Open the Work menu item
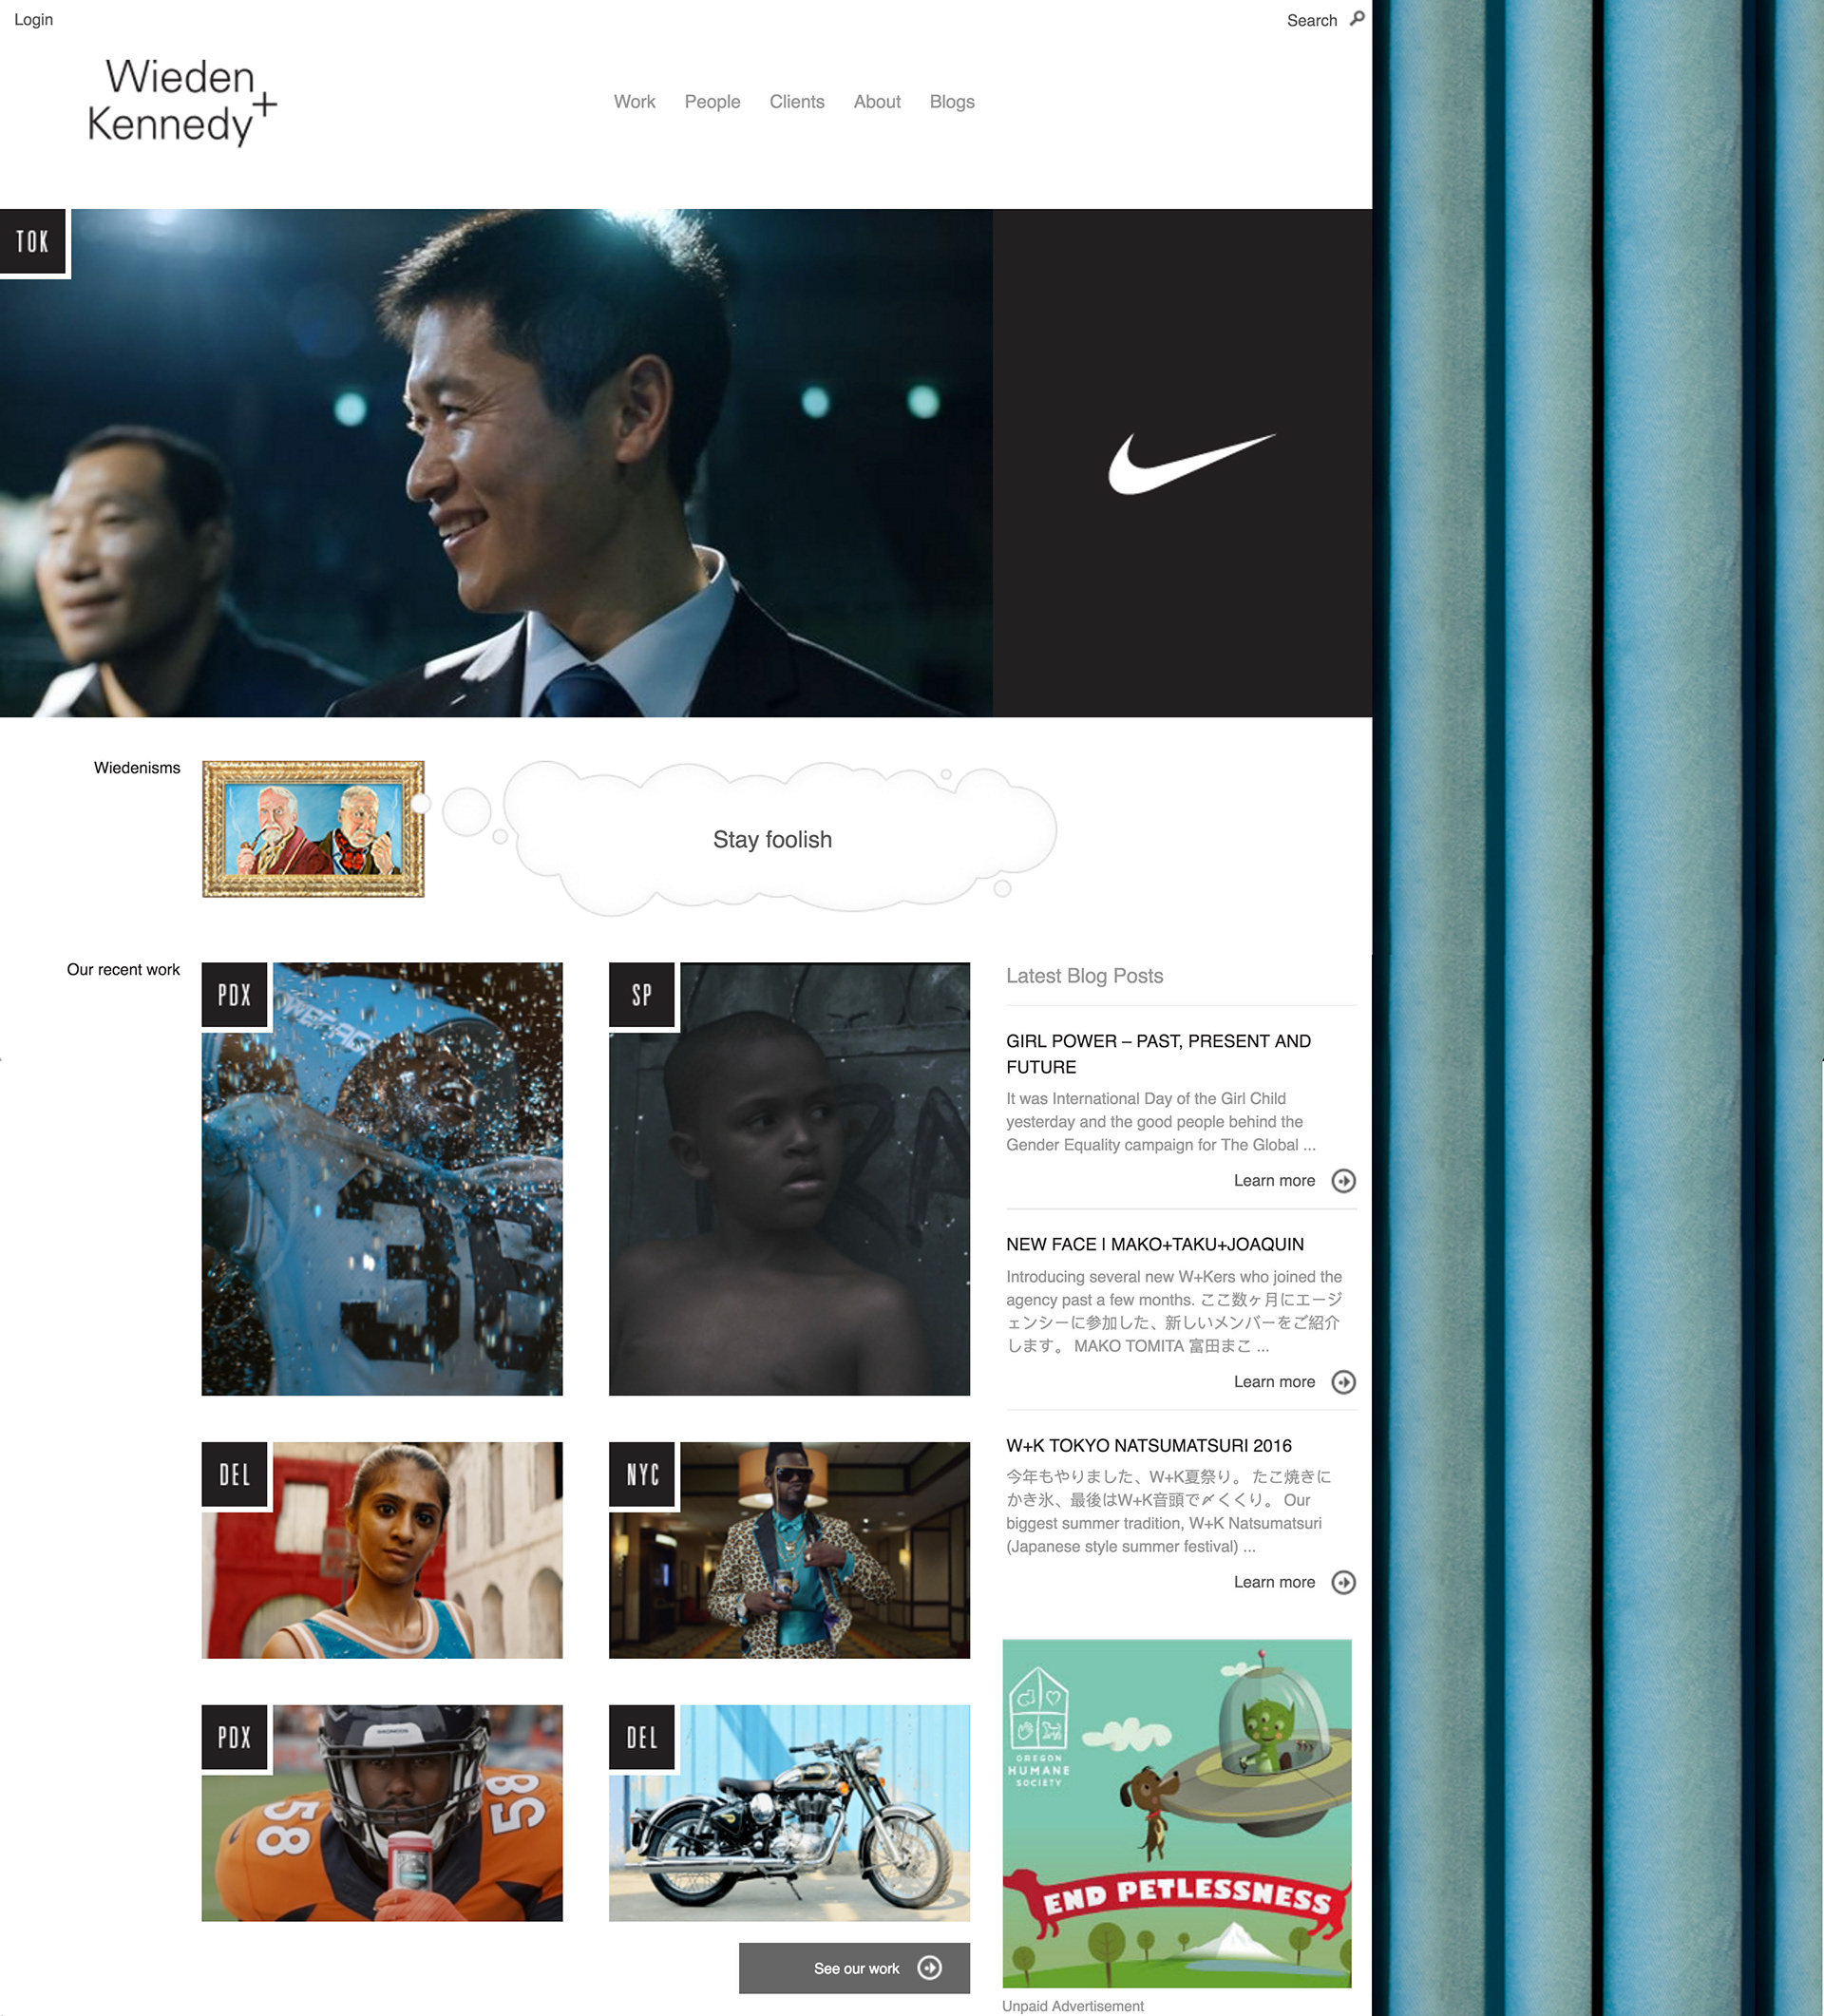Image resolution: width=1824 pixels, height=2016 pixels. (634, 102)
